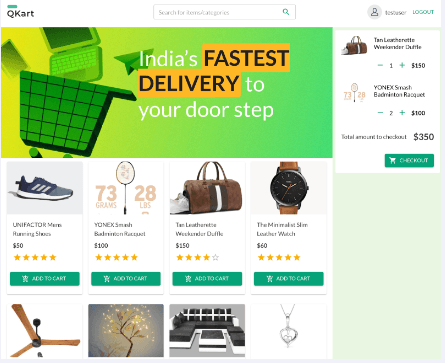Click the QKart logo
This screenshot has width=445, height=363.
pyautogui.click(x=21, y=12)
